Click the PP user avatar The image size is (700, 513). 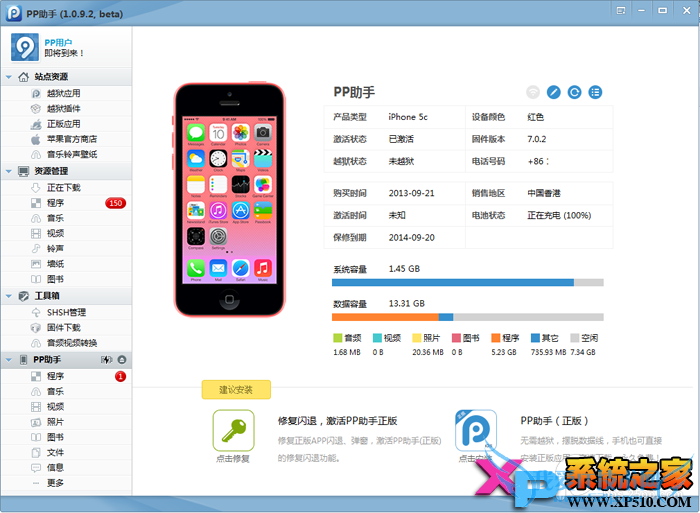[x=25, y=47]
